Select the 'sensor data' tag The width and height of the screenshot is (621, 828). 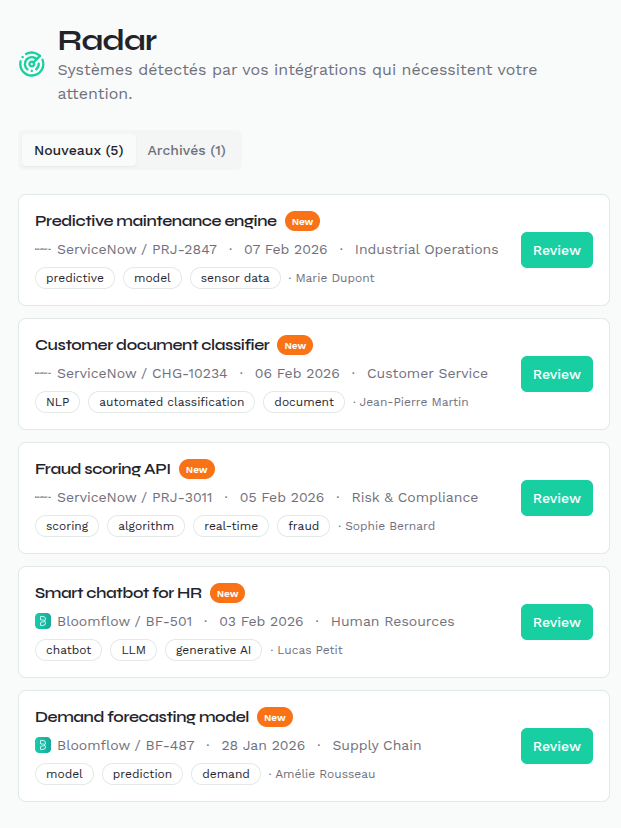coord(235,278)
